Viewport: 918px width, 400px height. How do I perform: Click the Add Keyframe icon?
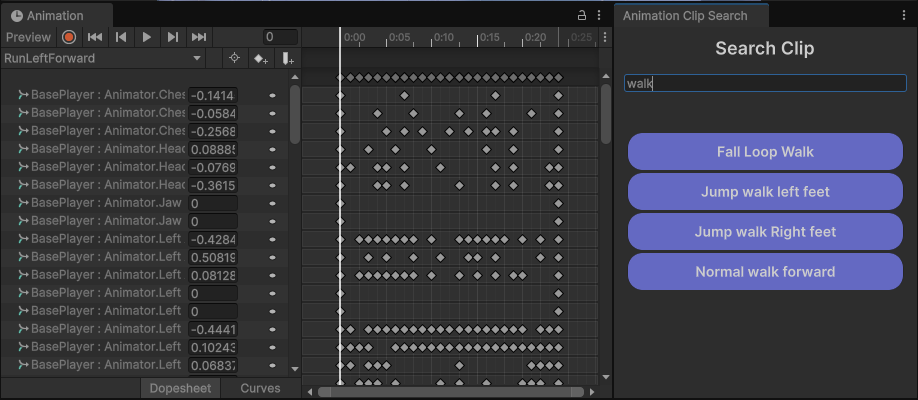pyautogui.click(x=260, y=59)
